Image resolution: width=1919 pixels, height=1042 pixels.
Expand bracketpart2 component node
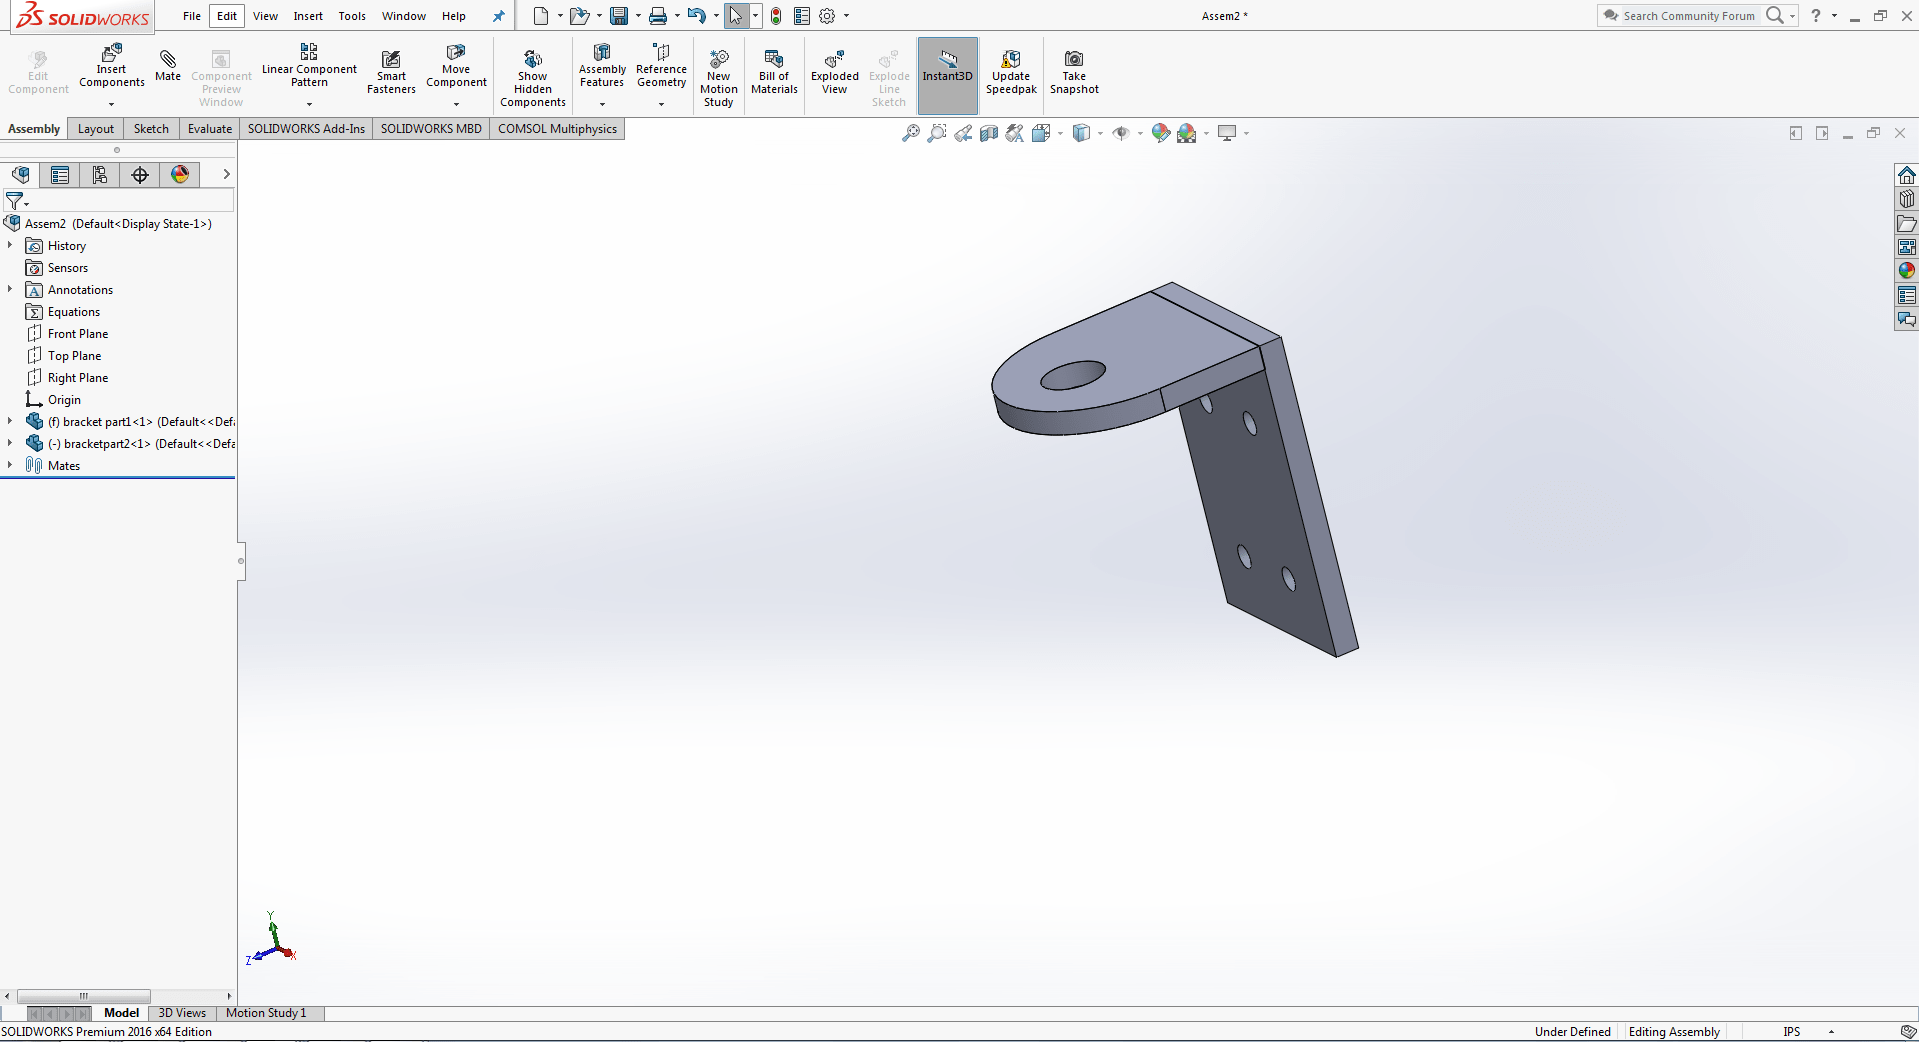[x=10, y=443]
